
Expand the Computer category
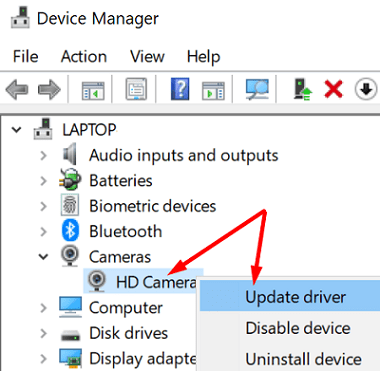click(43, 308)
